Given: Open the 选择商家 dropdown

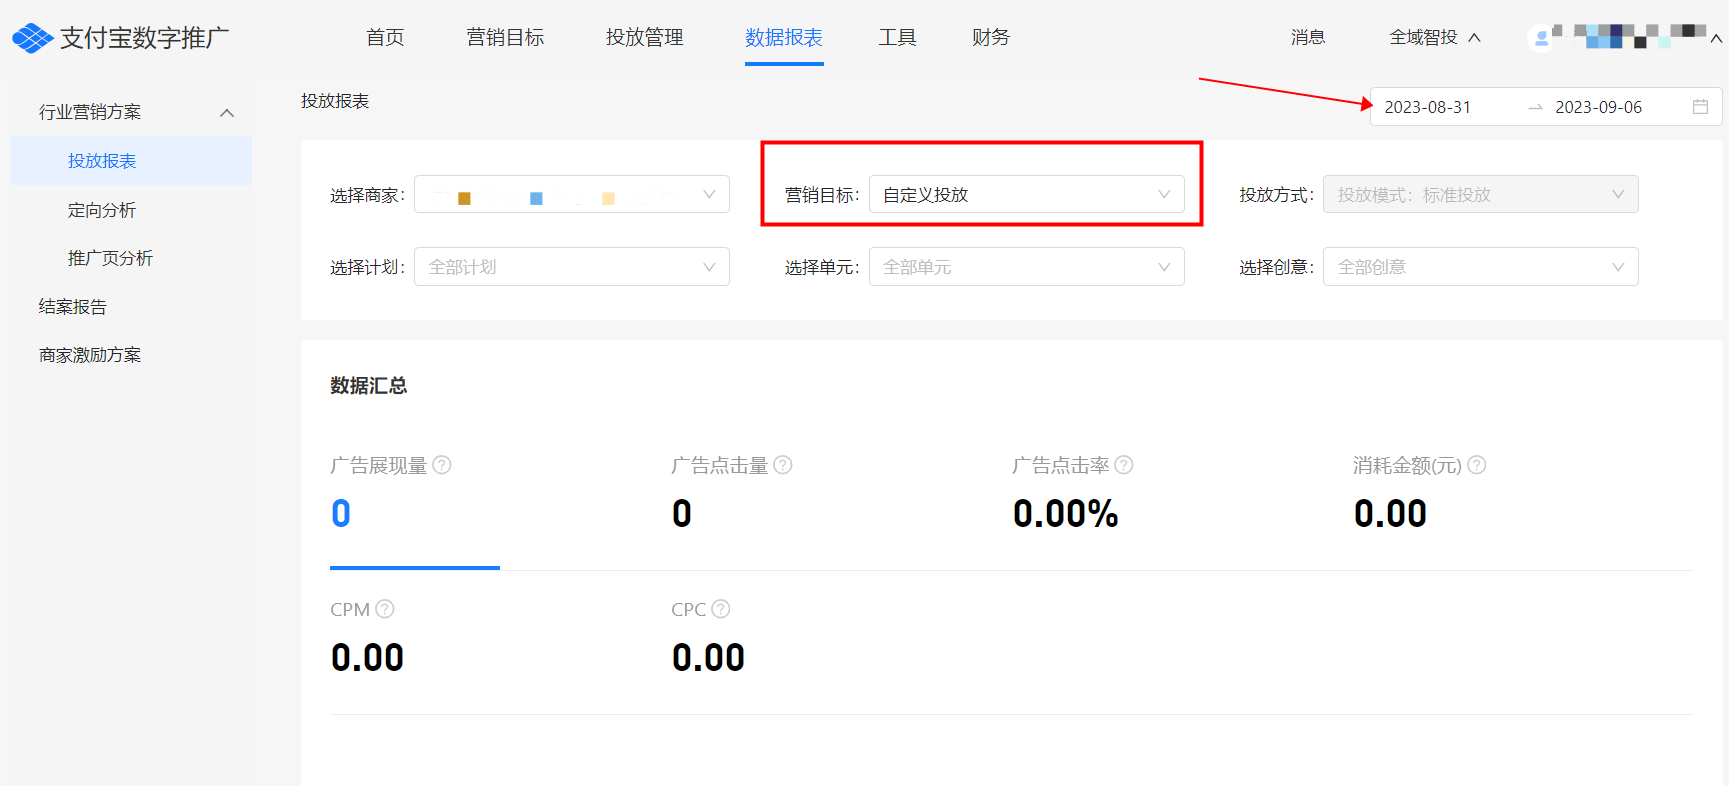Looking at the screenshot, I should tap(572, 194).
